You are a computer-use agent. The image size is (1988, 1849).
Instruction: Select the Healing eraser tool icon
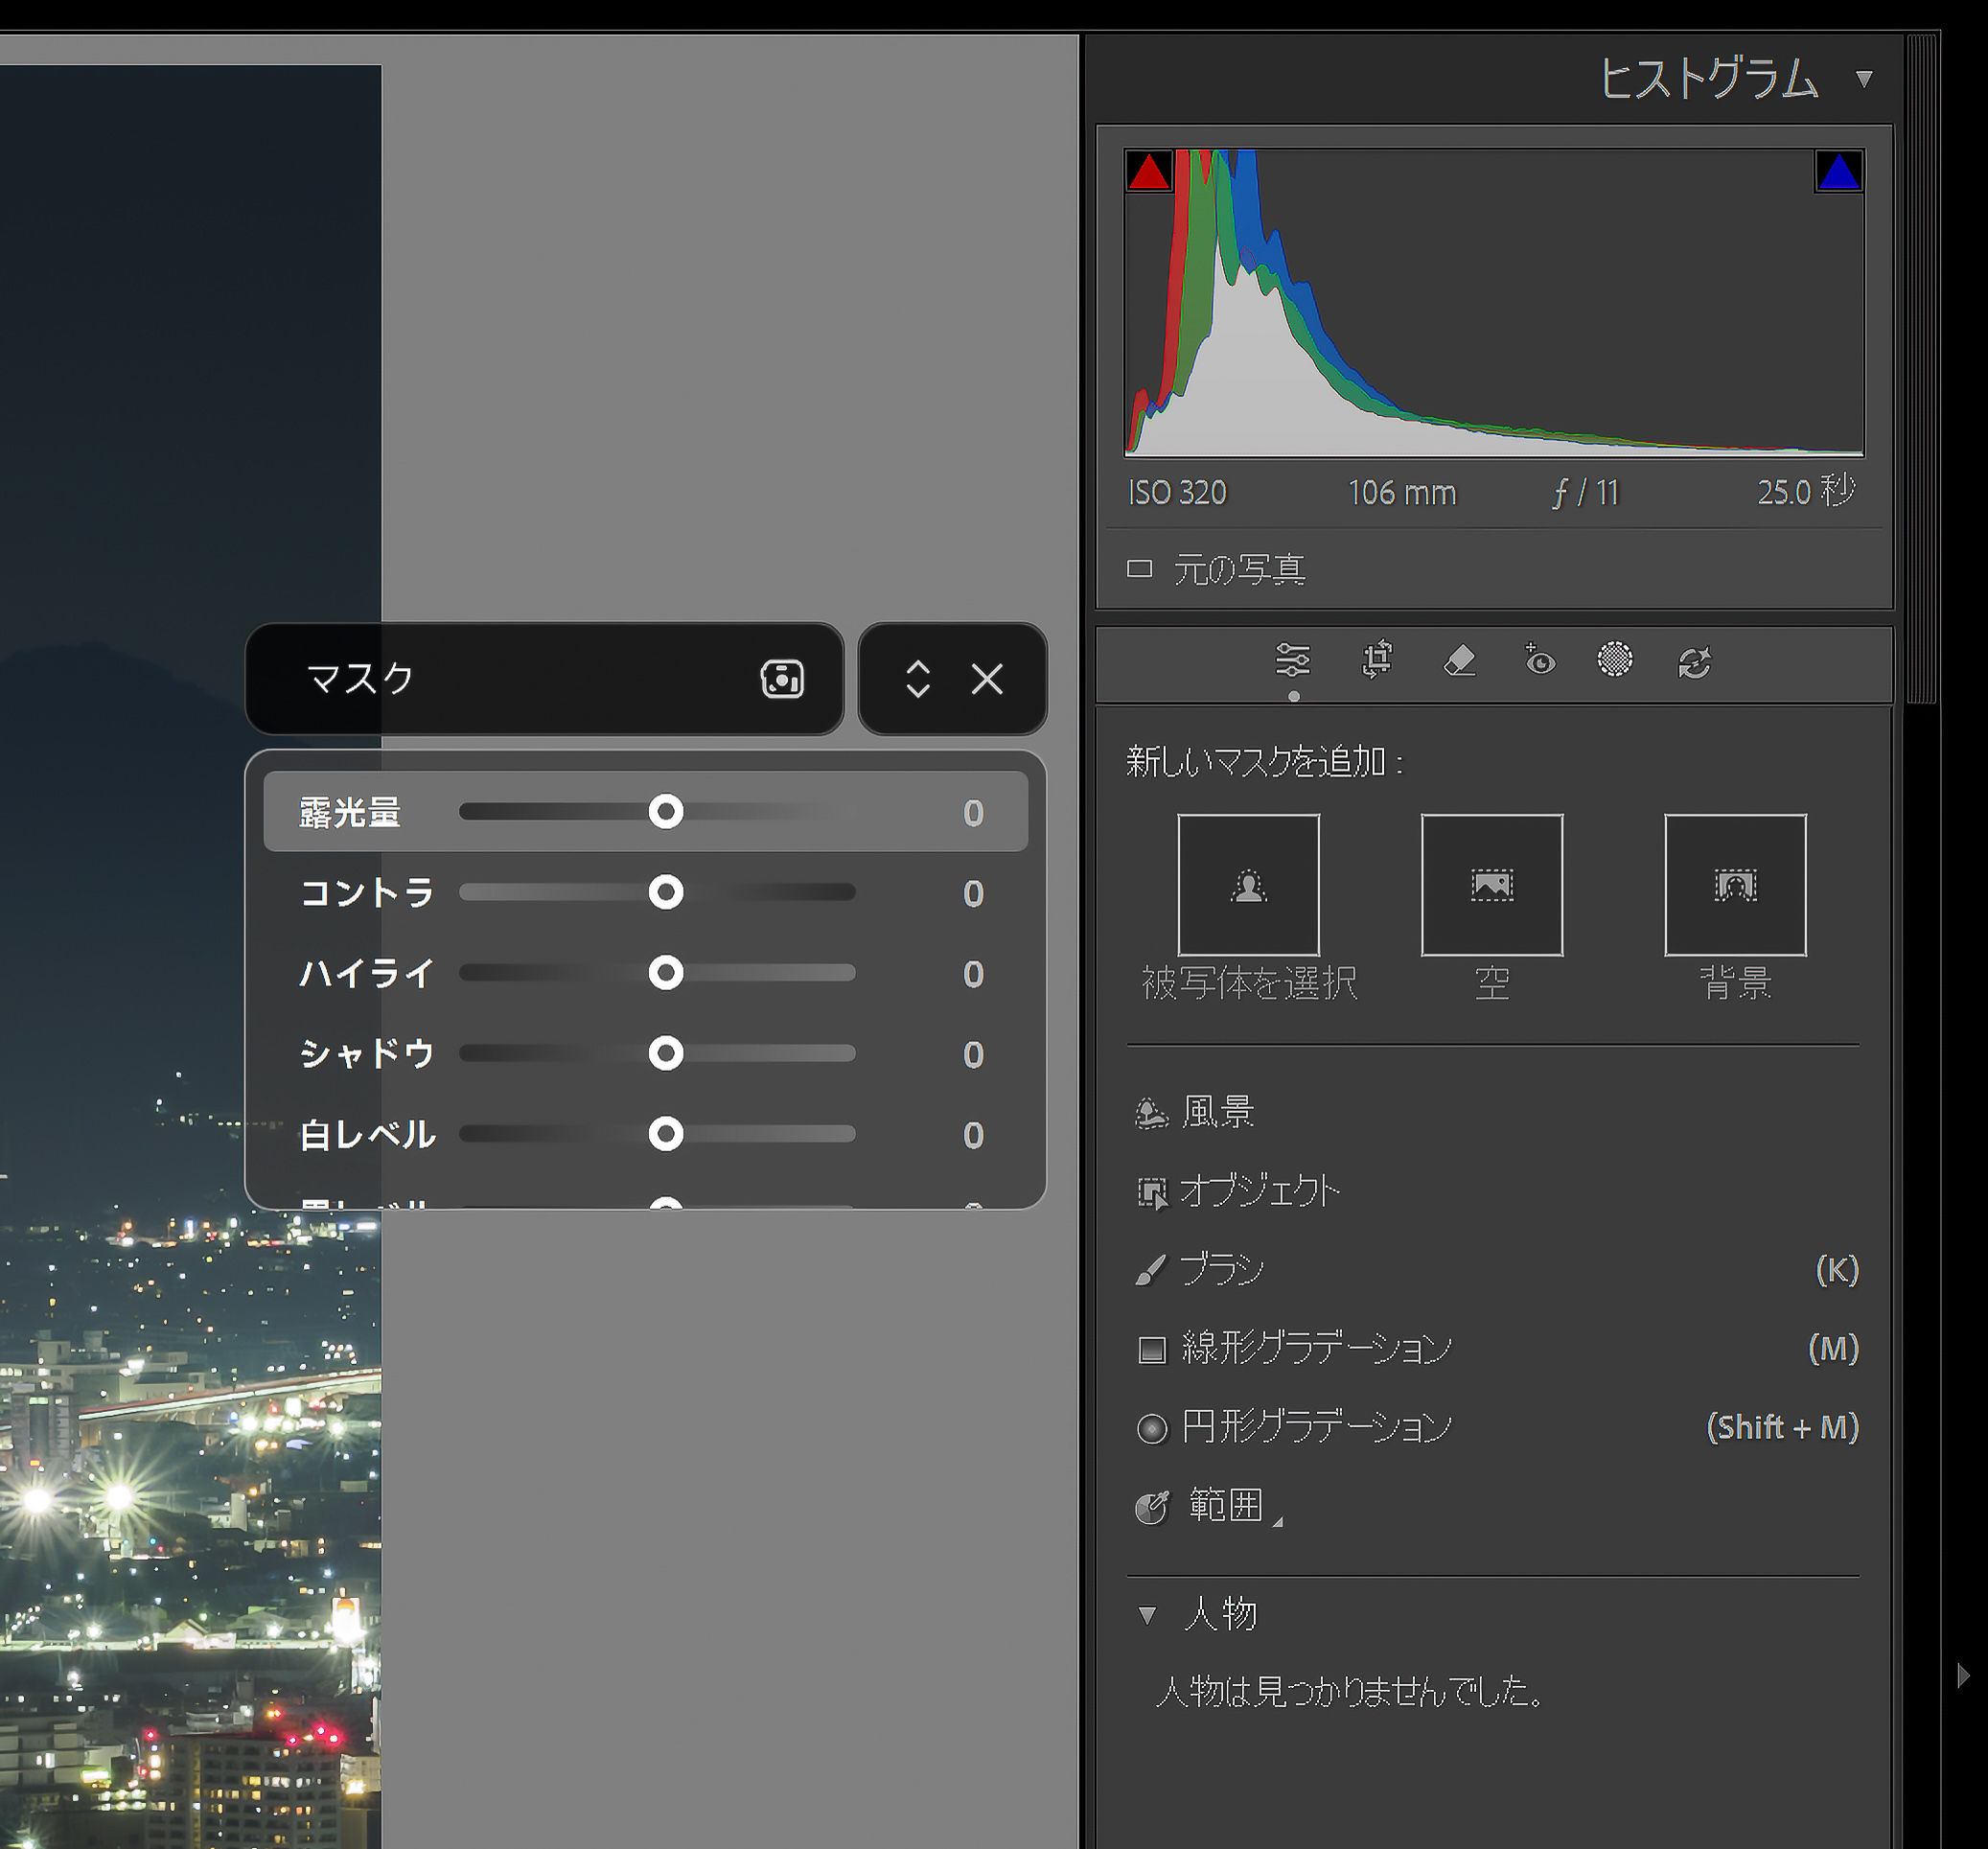tap(1459, 660)
